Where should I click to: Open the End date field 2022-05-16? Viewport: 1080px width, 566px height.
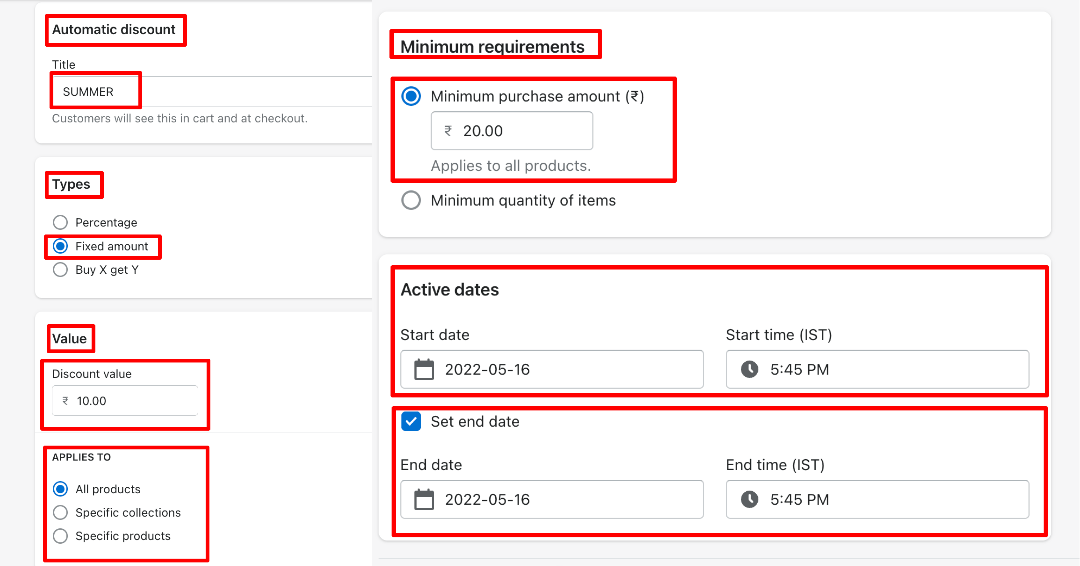tap(552, 500)
